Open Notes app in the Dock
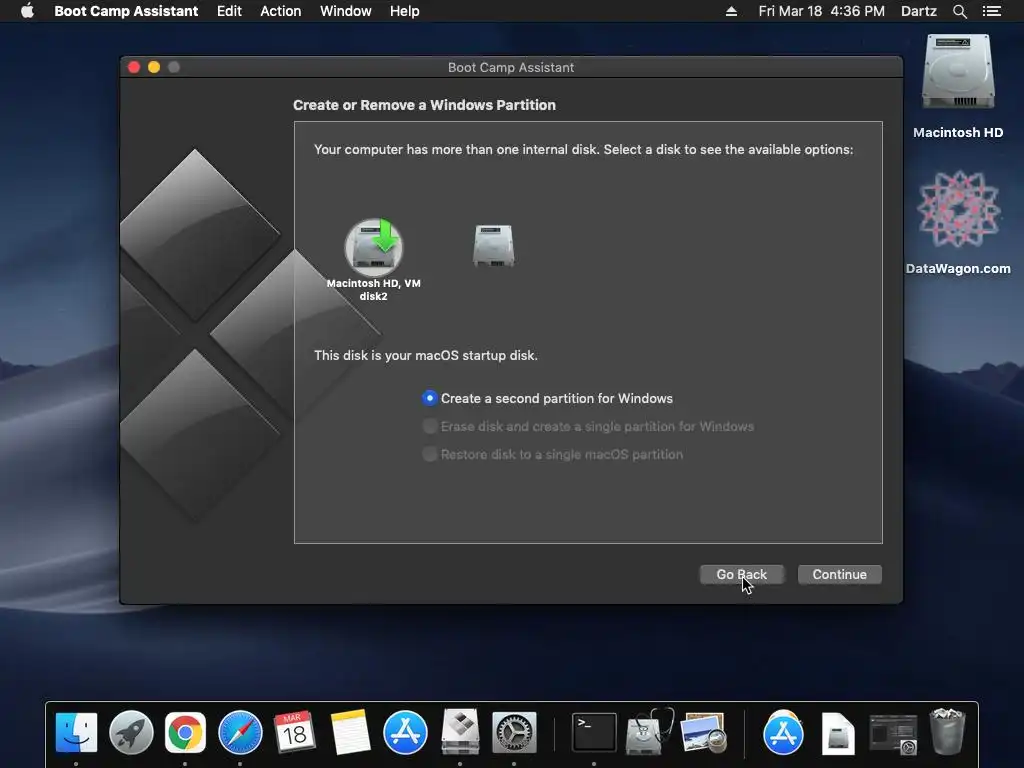This screenshot has height=768, width=1024. tap(350, 732)
